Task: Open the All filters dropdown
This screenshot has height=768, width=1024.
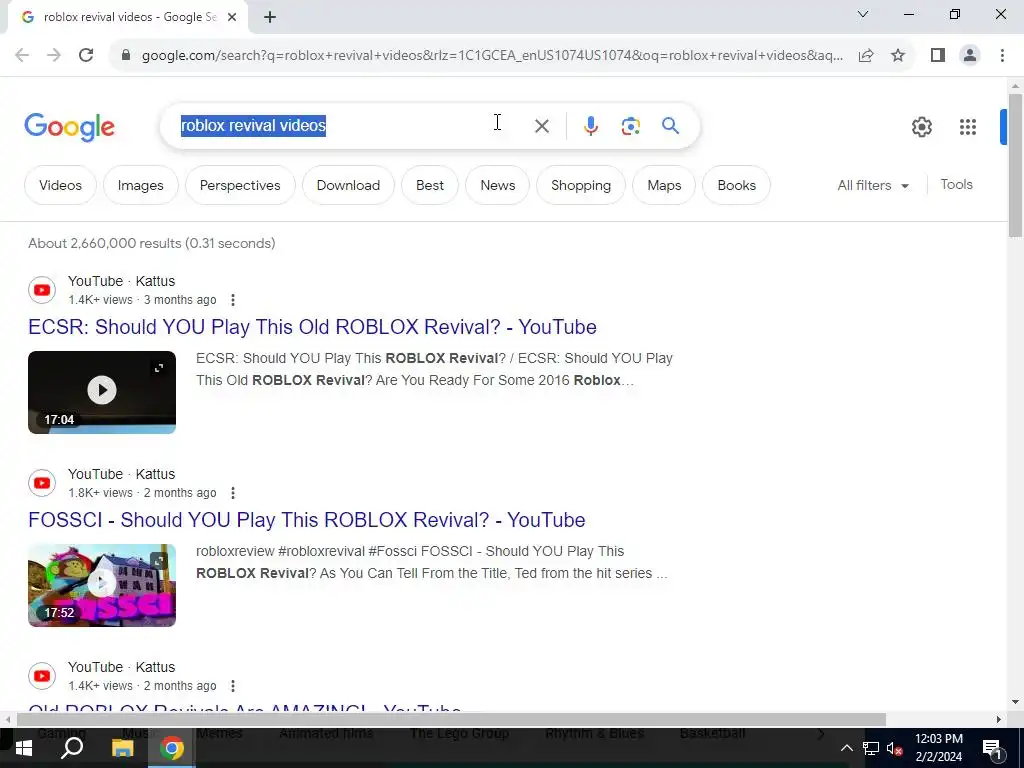Action: [x=873, y=185]
